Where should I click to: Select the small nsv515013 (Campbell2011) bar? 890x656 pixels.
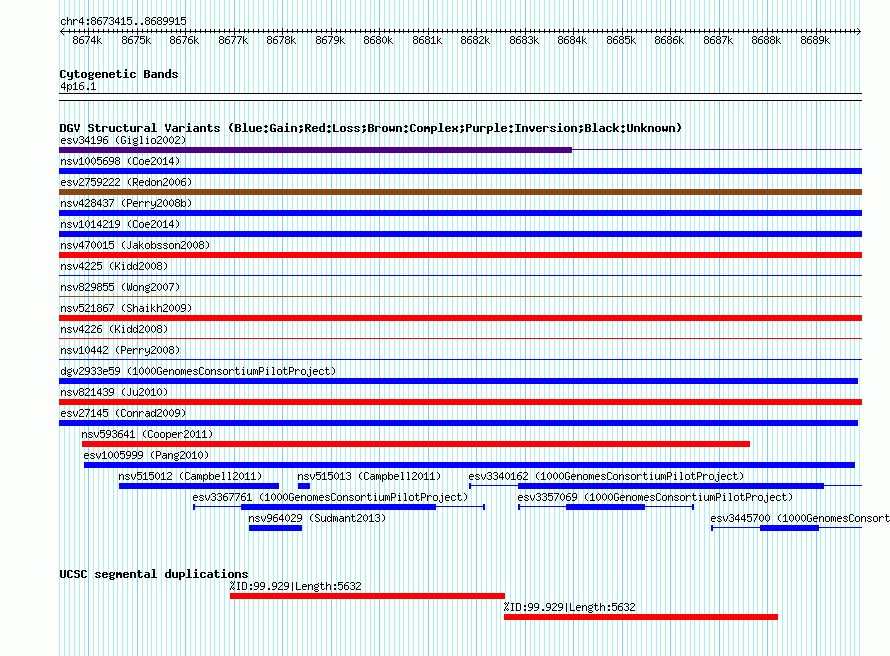click(304, 486)
